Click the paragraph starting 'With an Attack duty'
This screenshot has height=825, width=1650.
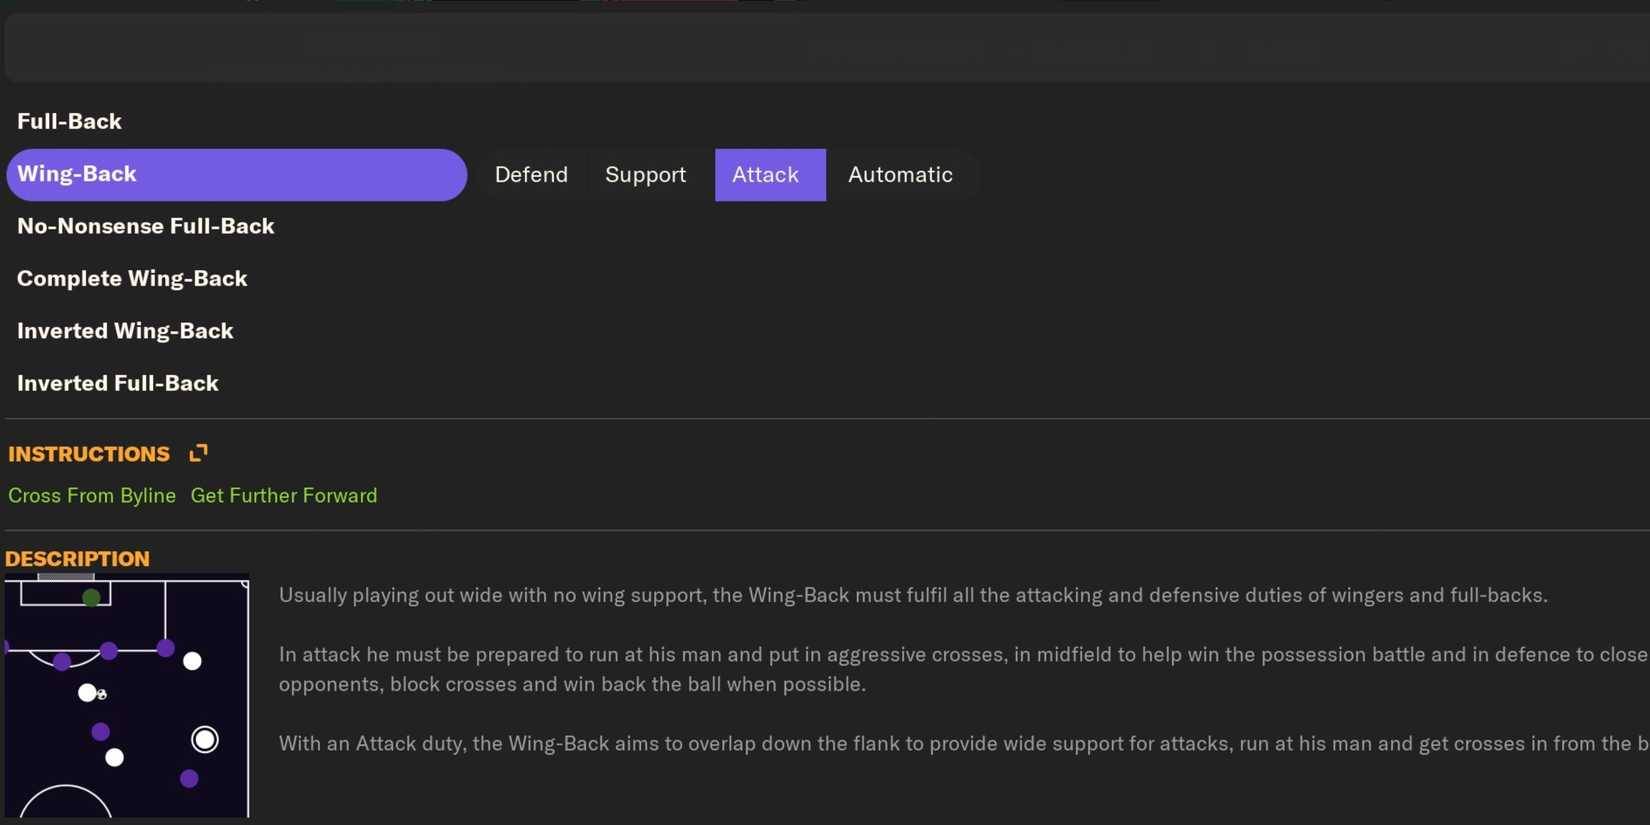[960, 743]
